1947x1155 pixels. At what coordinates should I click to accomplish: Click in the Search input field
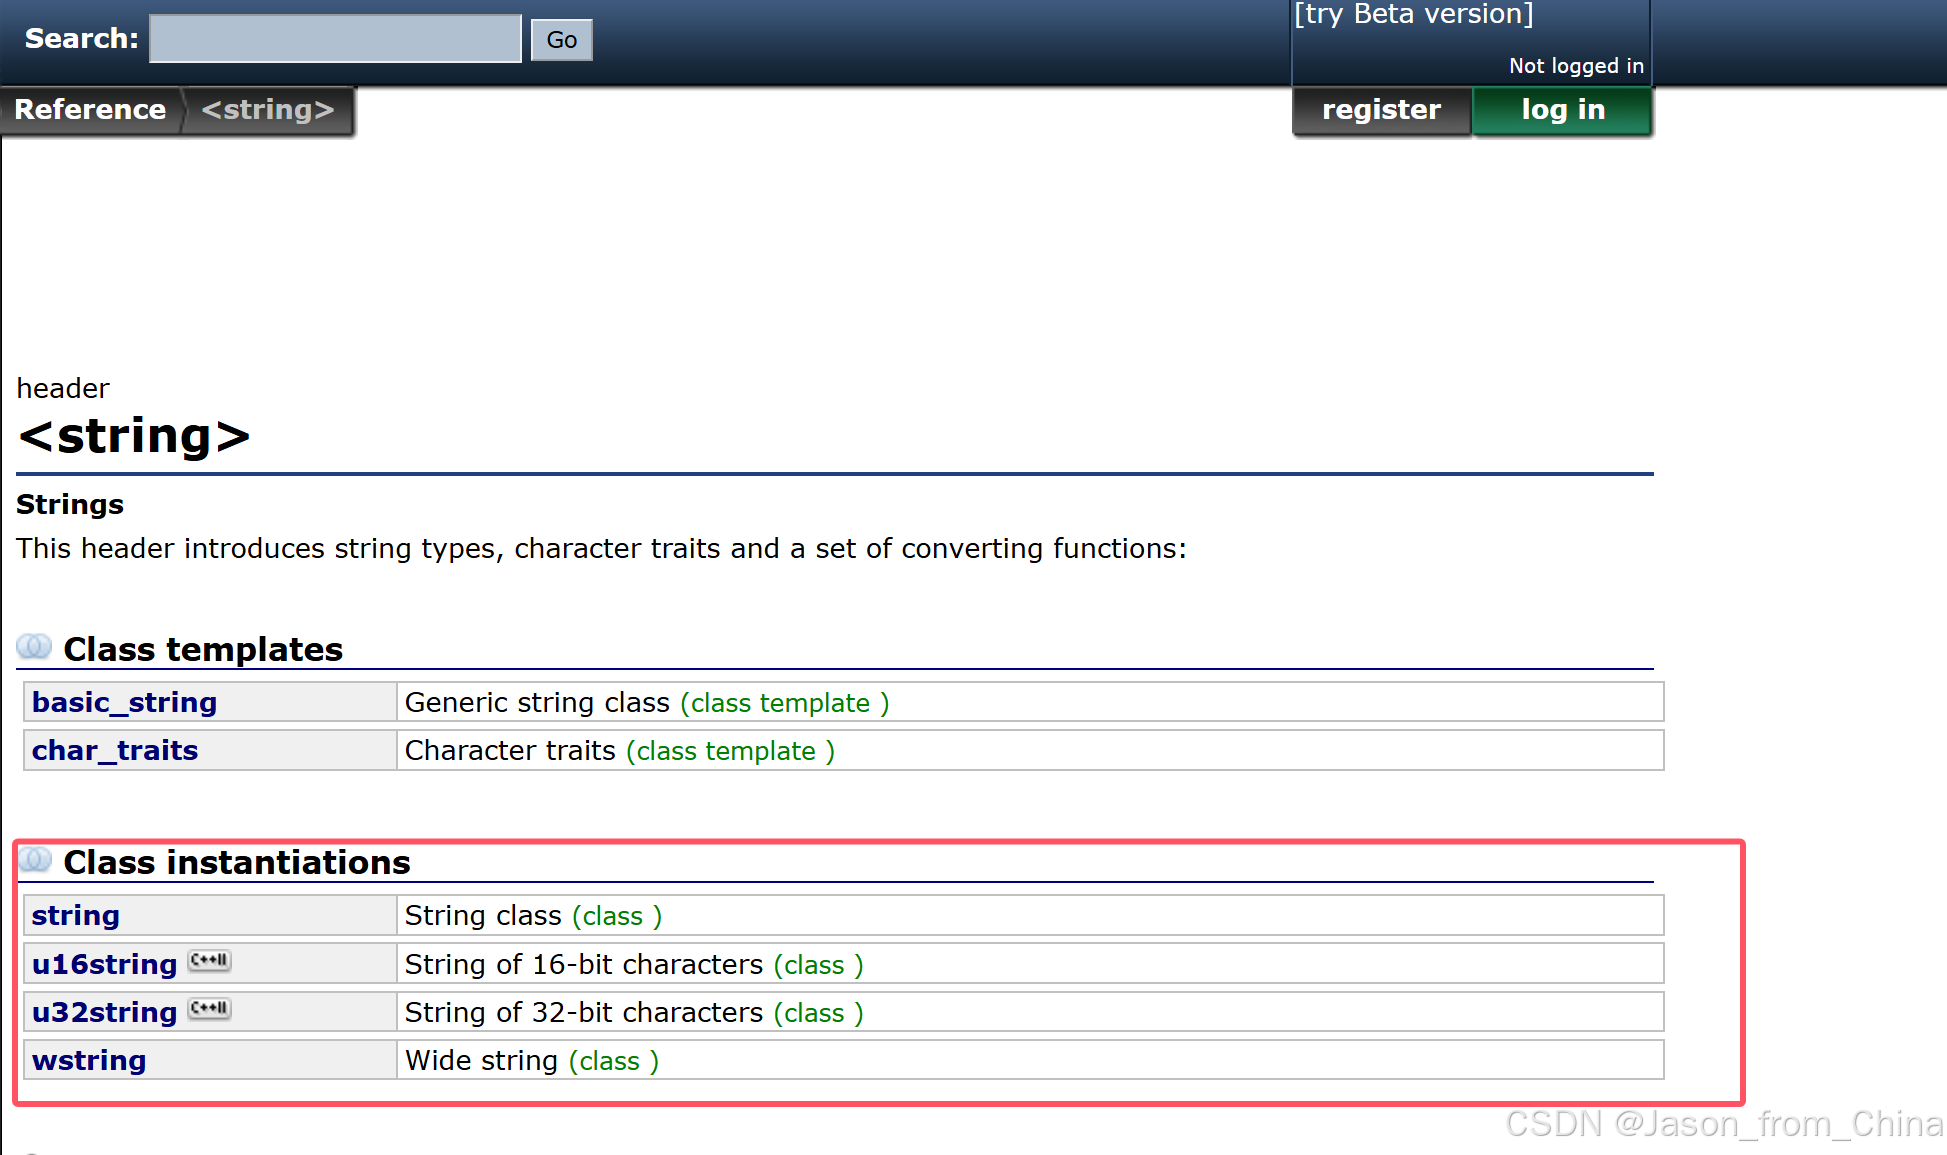[x=335, y=39]
